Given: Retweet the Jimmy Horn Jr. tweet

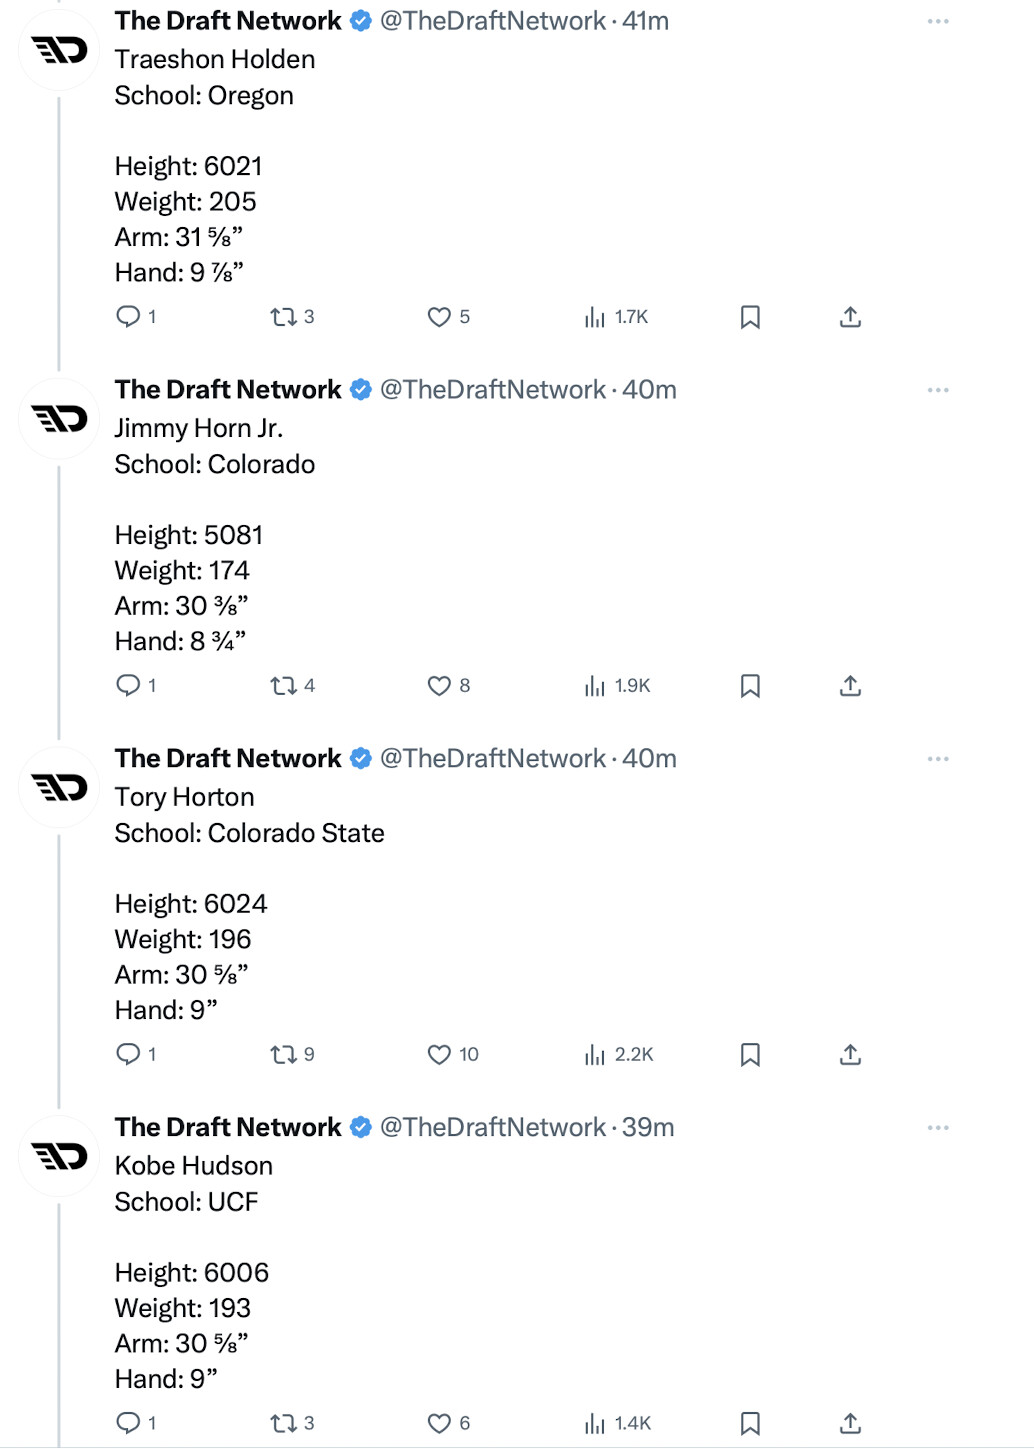Looking at the screenshot, I should [x=284, y=686].
